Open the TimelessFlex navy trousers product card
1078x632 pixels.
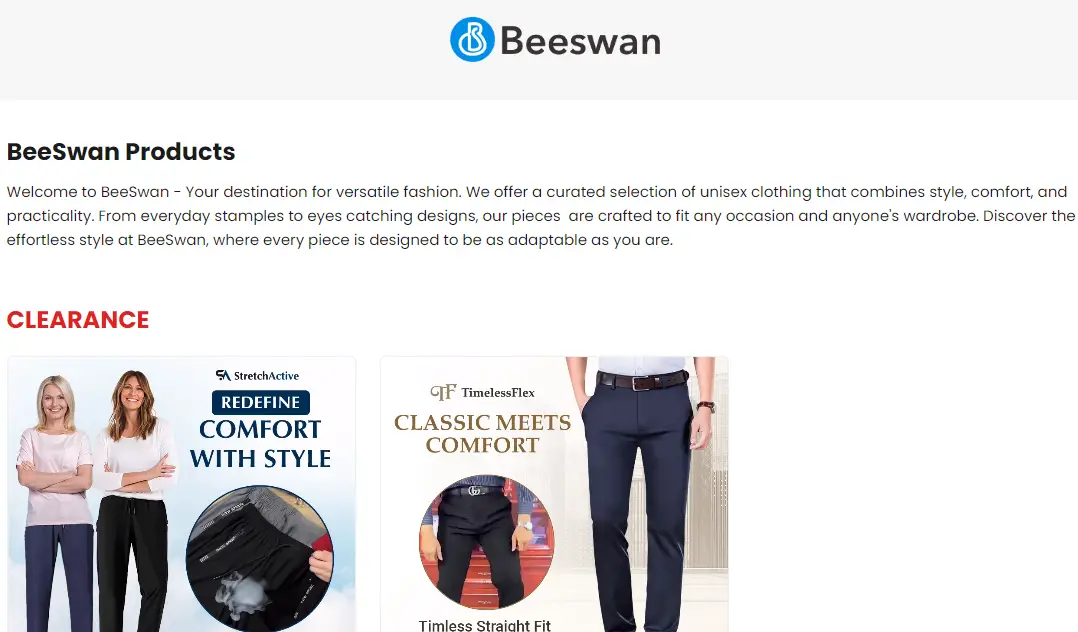(x=554, y=494)
